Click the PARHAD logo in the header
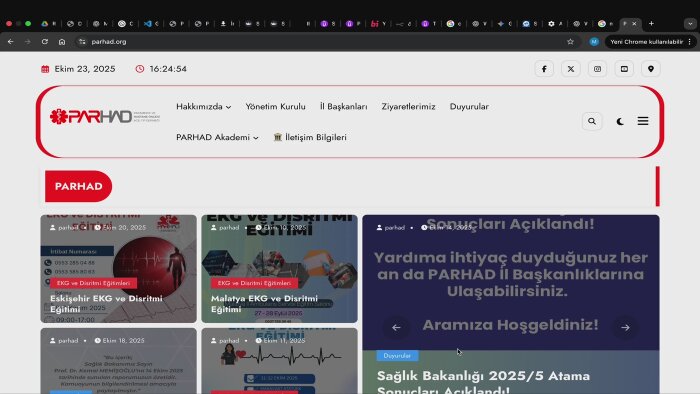 click(x=105, y=116)
